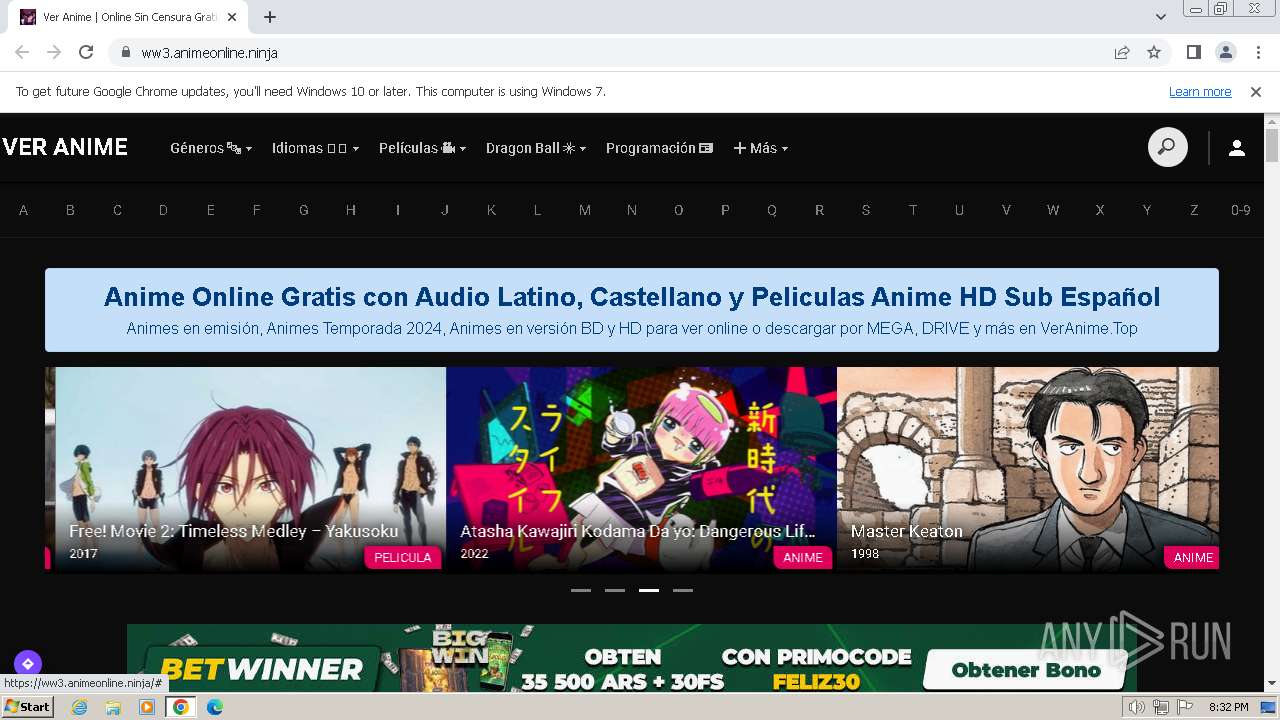This screenshot has width=1280, height=720.
Task: Open the Chrome profile avatar
Action: [x=1225, y=52]
